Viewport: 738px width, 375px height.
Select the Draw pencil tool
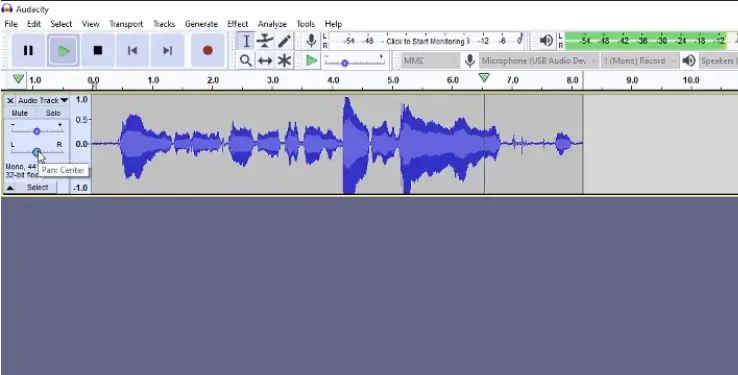click(284, 41)
